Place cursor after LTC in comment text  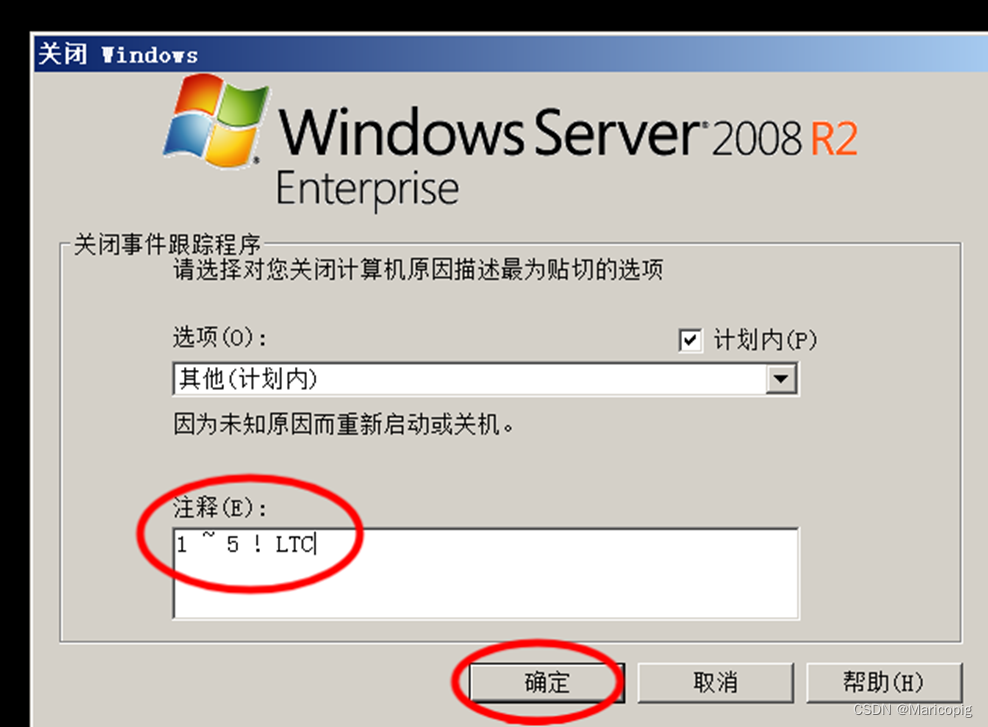[x=316, y=544]
